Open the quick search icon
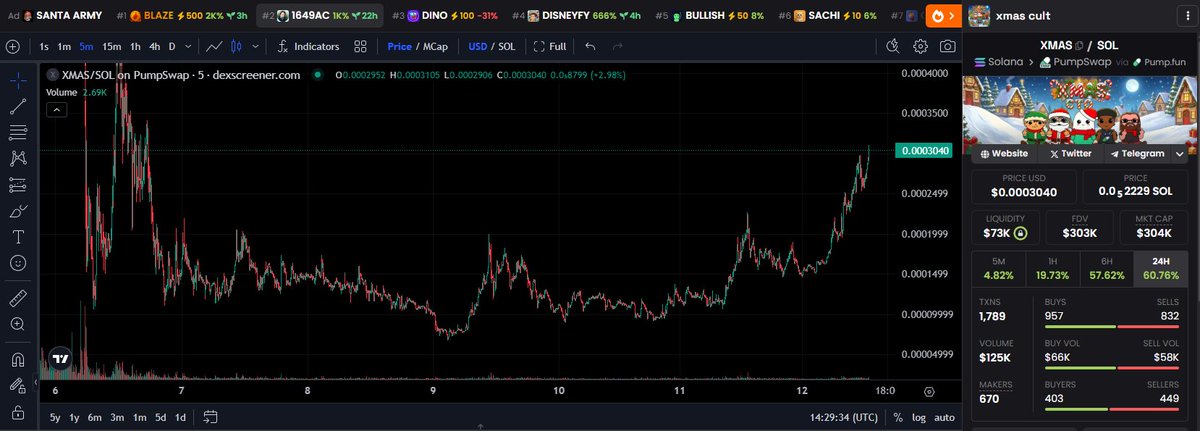 click(894, 46)
